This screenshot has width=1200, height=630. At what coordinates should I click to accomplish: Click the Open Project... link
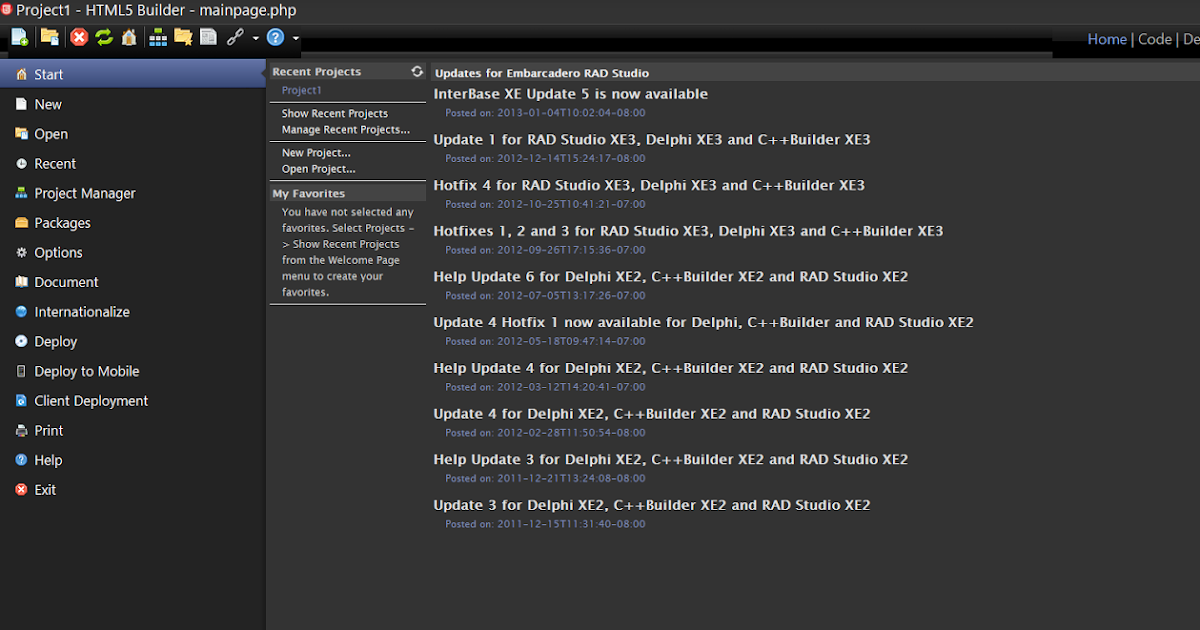point(319,169)
